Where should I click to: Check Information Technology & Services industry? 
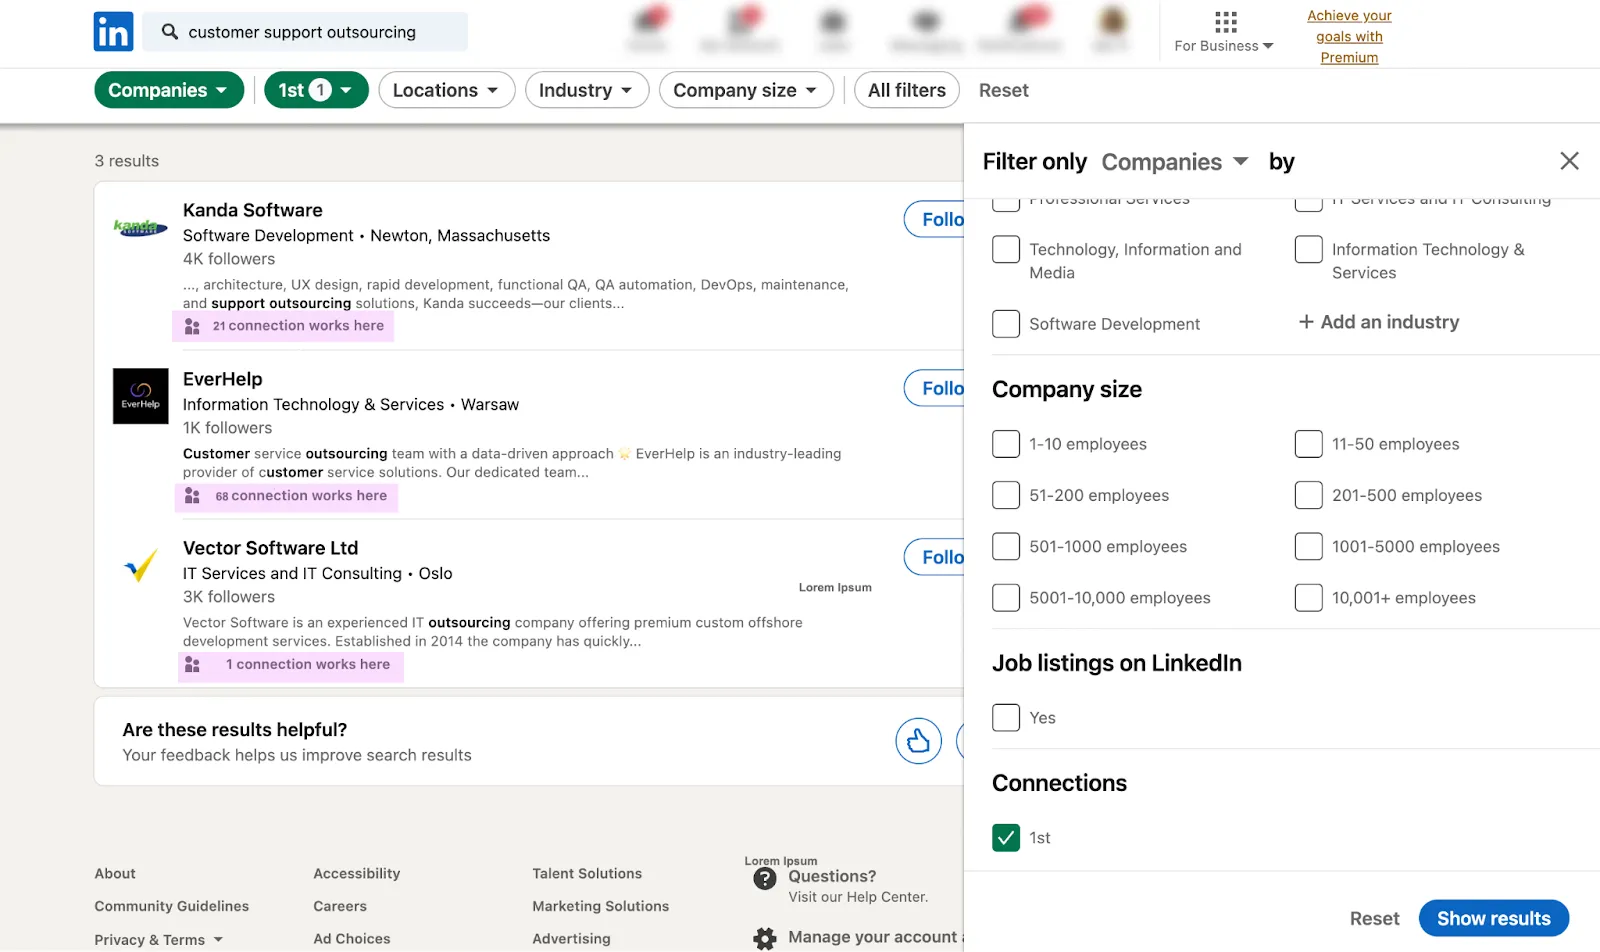1308,250
